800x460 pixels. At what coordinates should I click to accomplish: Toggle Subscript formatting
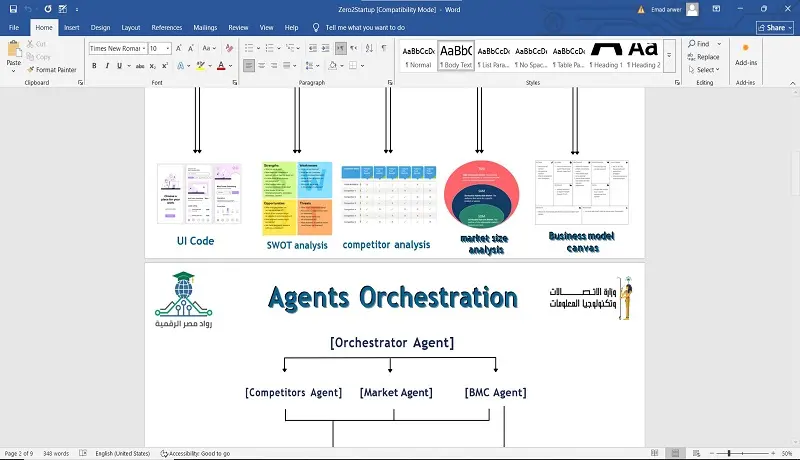(153, 66)
